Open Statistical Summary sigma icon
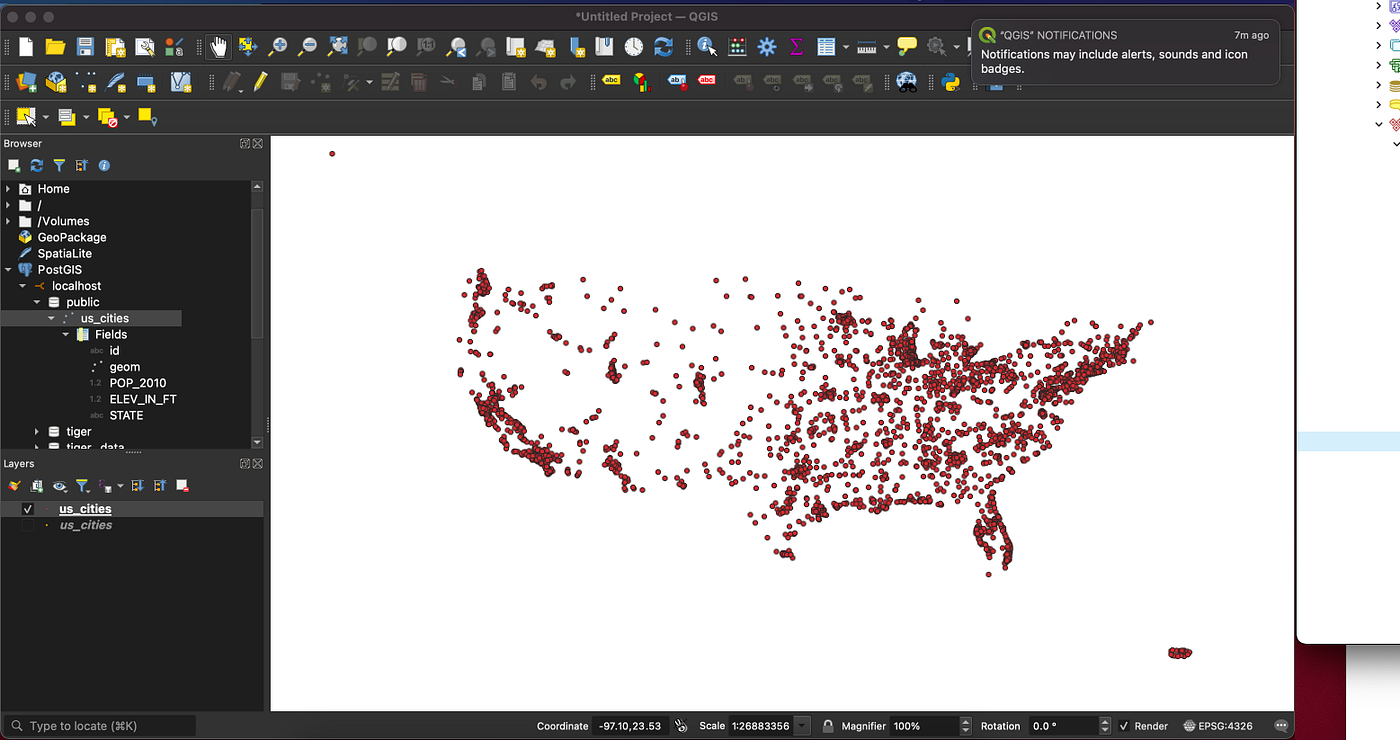Image resolution: width=1400 pixels, height=740 pixels. (x=797, y=47)
